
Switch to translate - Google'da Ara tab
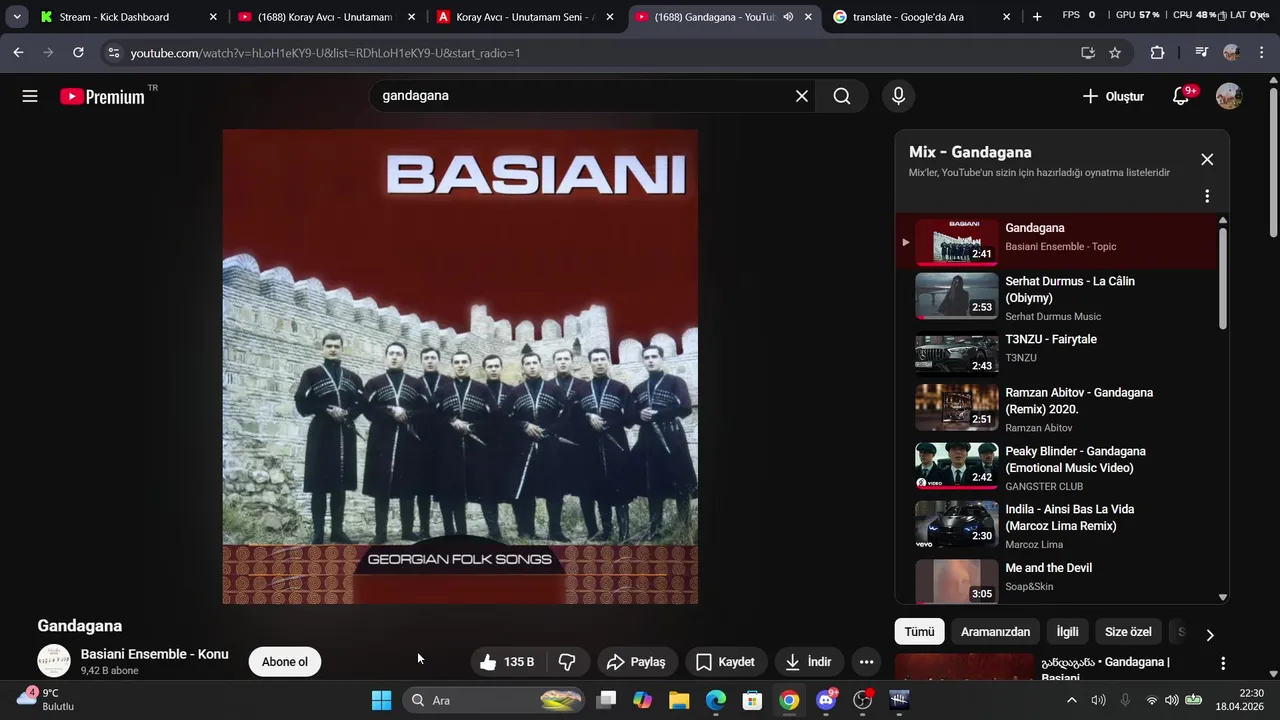coord(922,17)
